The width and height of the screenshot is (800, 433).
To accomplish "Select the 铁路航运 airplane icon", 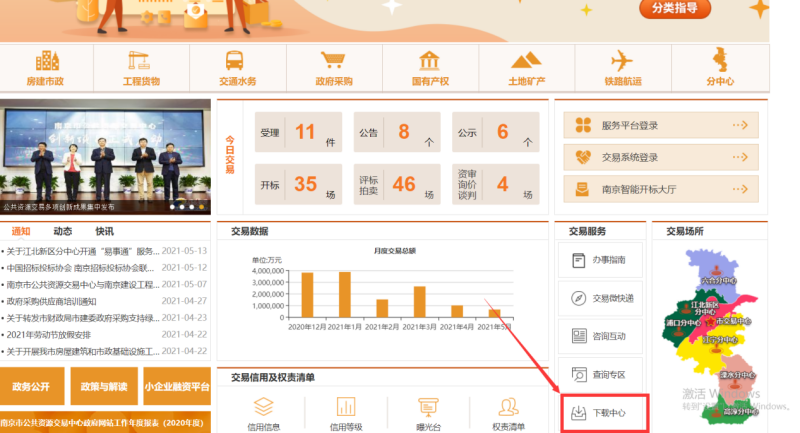I will point(622,60).
